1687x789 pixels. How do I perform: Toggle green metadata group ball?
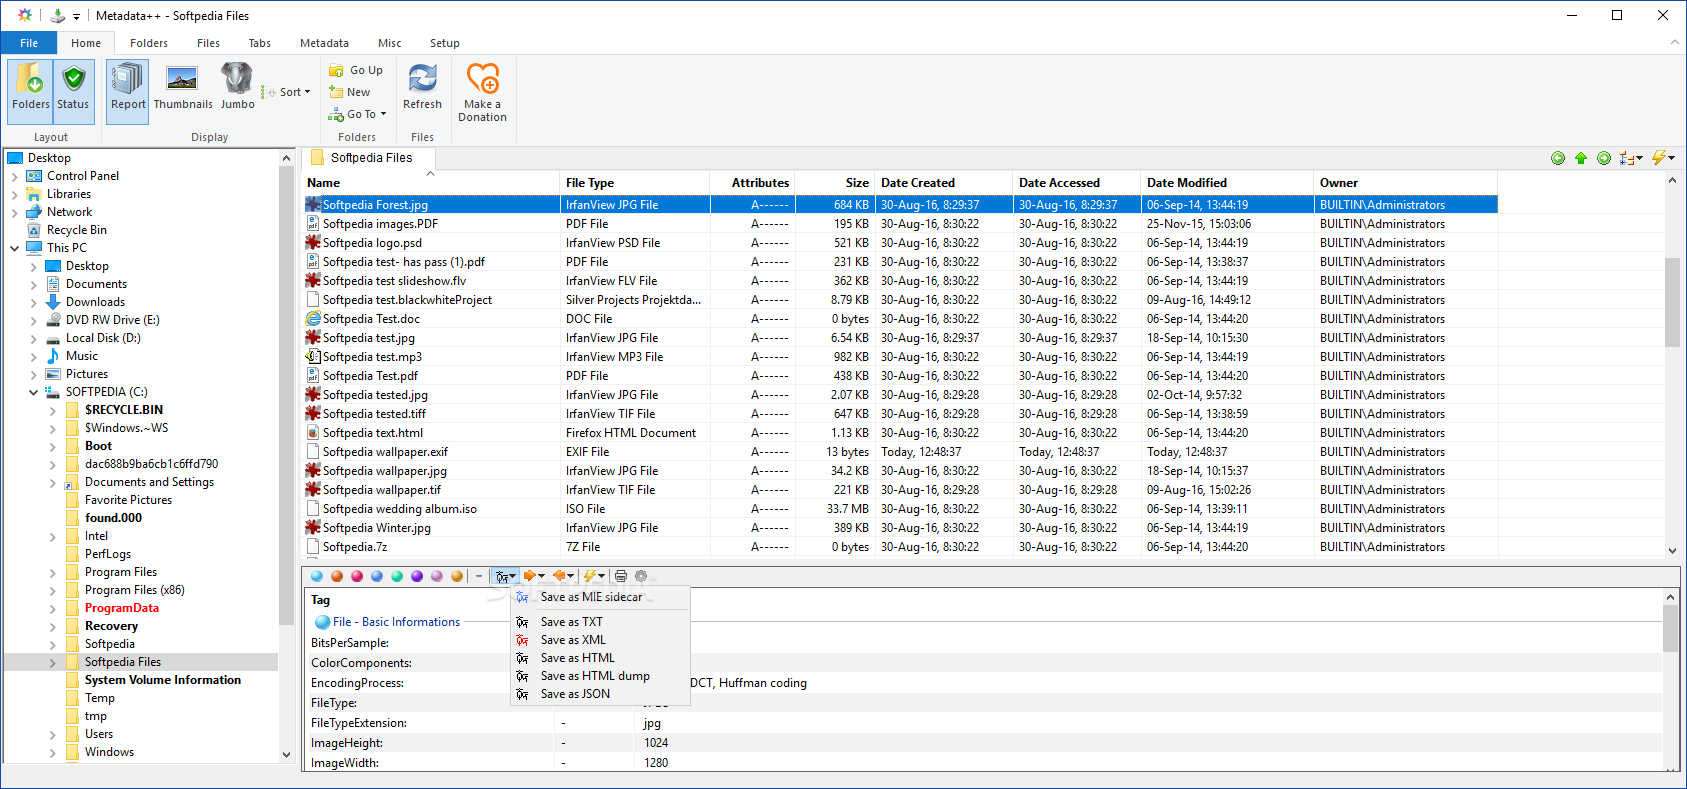click(397, 576)
